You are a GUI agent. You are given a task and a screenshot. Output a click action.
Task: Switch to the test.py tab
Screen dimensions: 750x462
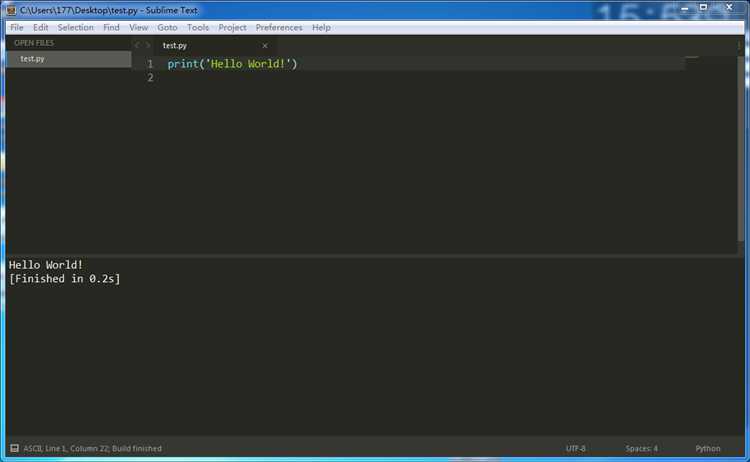(x=174, y=46)
